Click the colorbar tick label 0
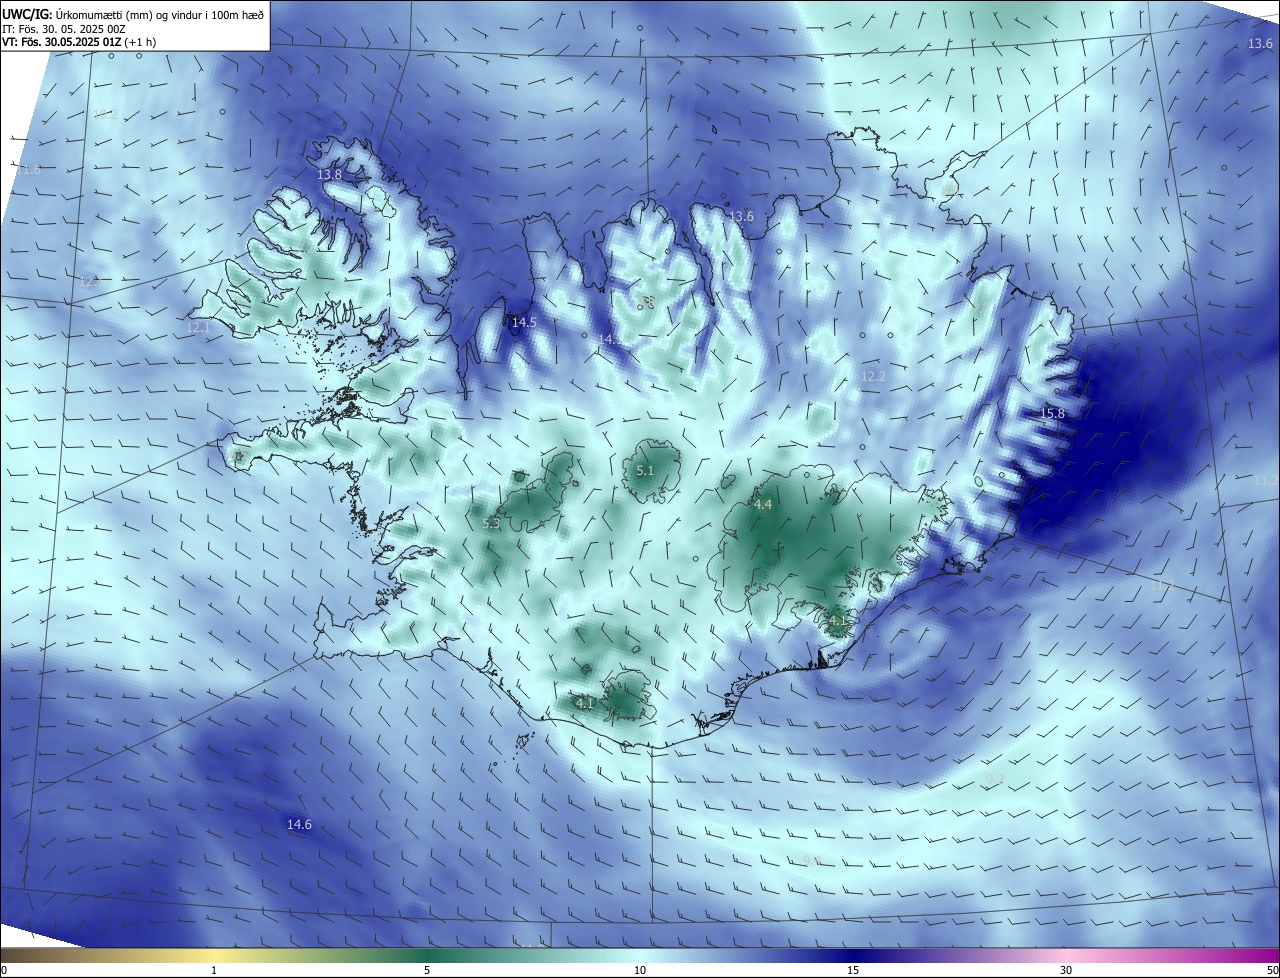Image resolution: width=1280 pixels, height=978 pixels. click(4, 970)
